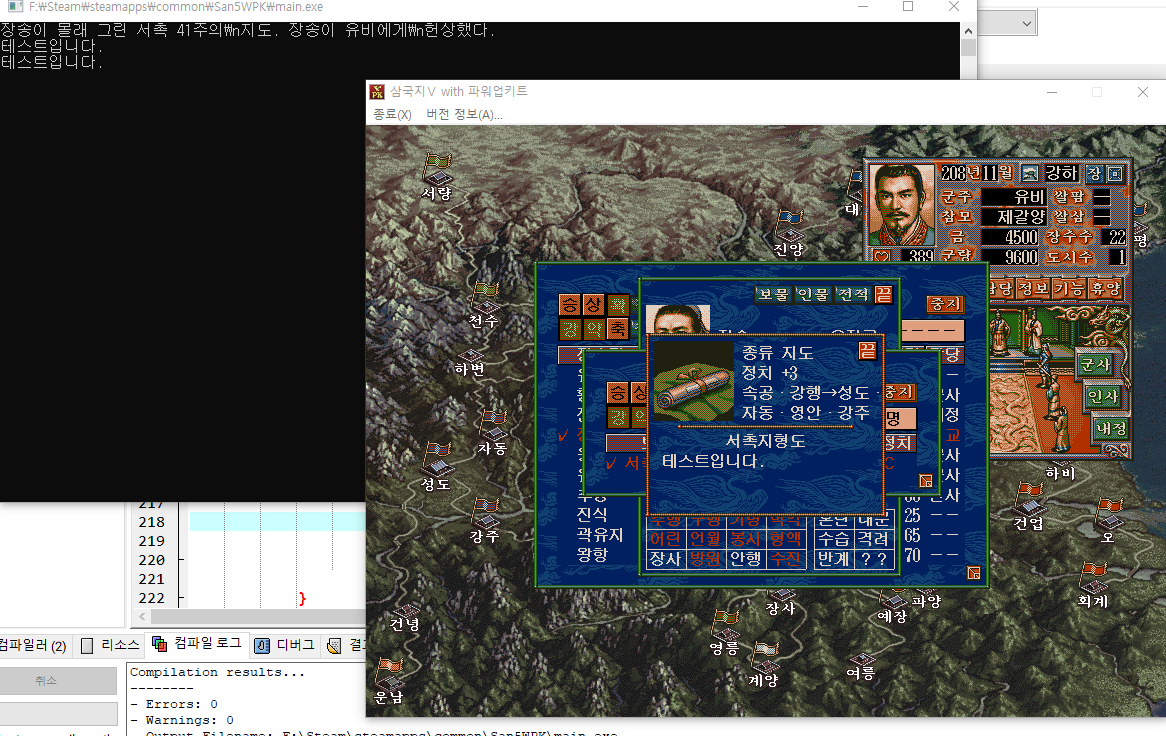Open the 컴파일 로그 tab in the IDE
The height and width of the screenshot is (736, 1166).
[197, 644]
